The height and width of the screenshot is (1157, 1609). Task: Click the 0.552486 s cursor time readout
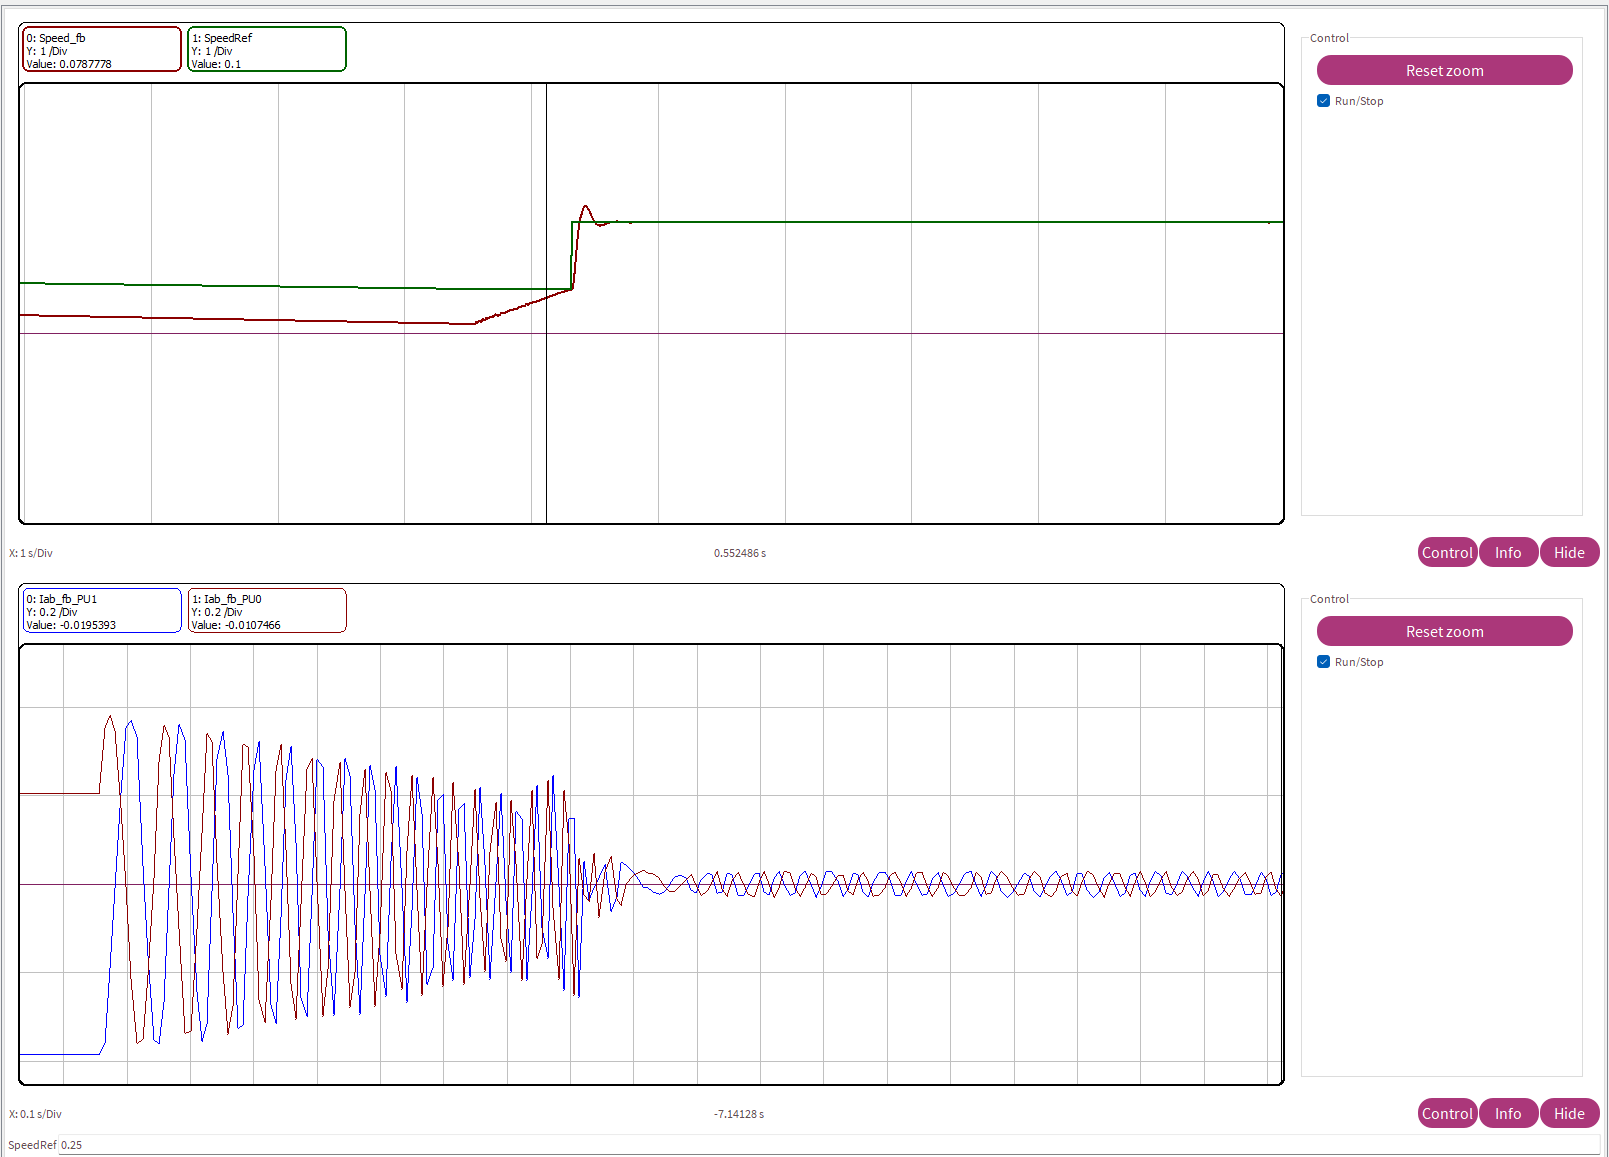tap(740, 553)
